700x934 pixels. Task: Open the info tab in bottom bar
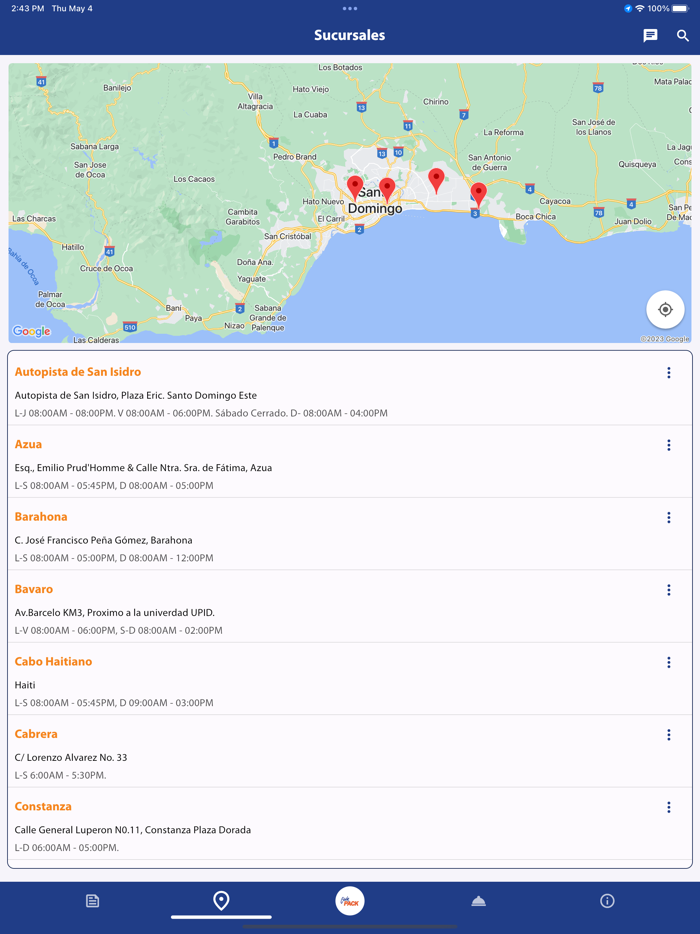[x=607, y=901]
